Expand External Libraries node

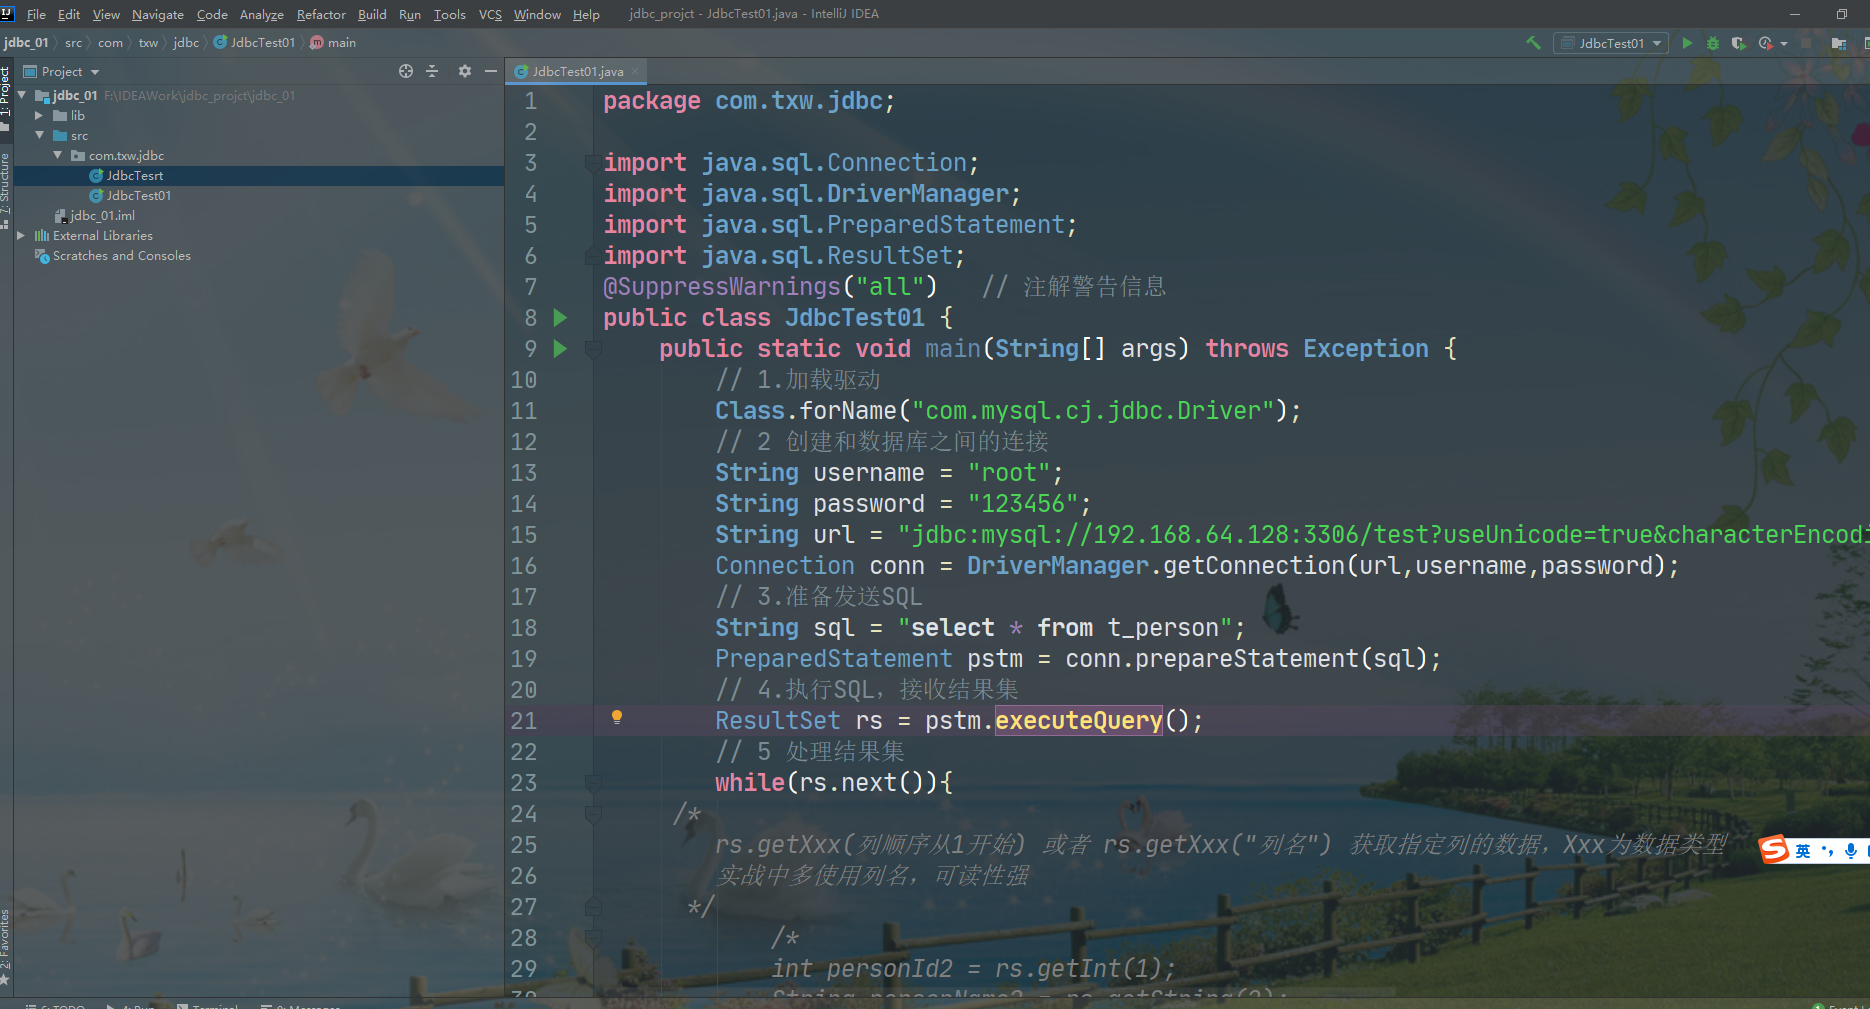click(x=21, y=235)
